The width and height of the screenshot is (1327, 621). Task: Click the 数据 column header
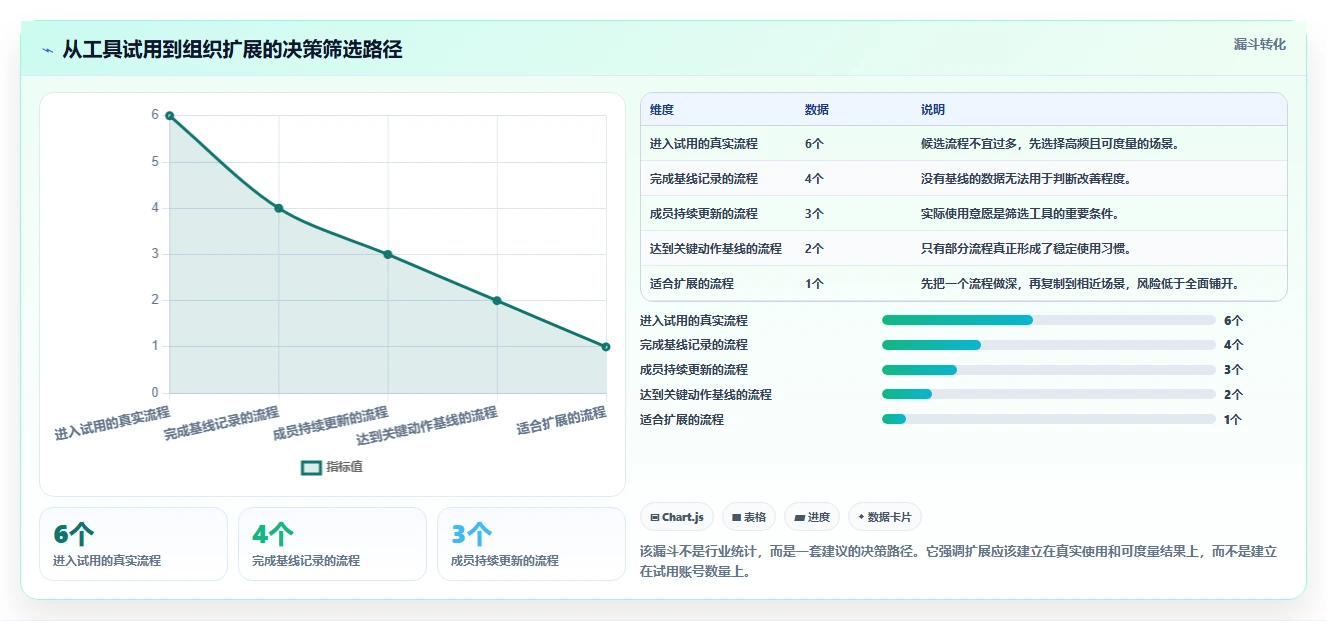click(816, 110)
